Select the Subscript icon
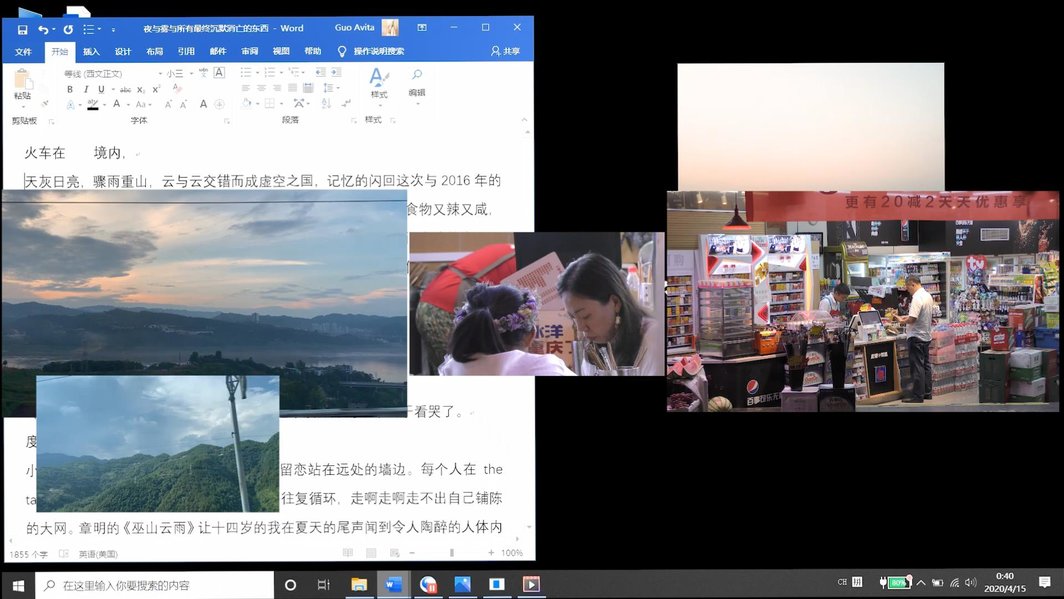 tap(141, 89)
